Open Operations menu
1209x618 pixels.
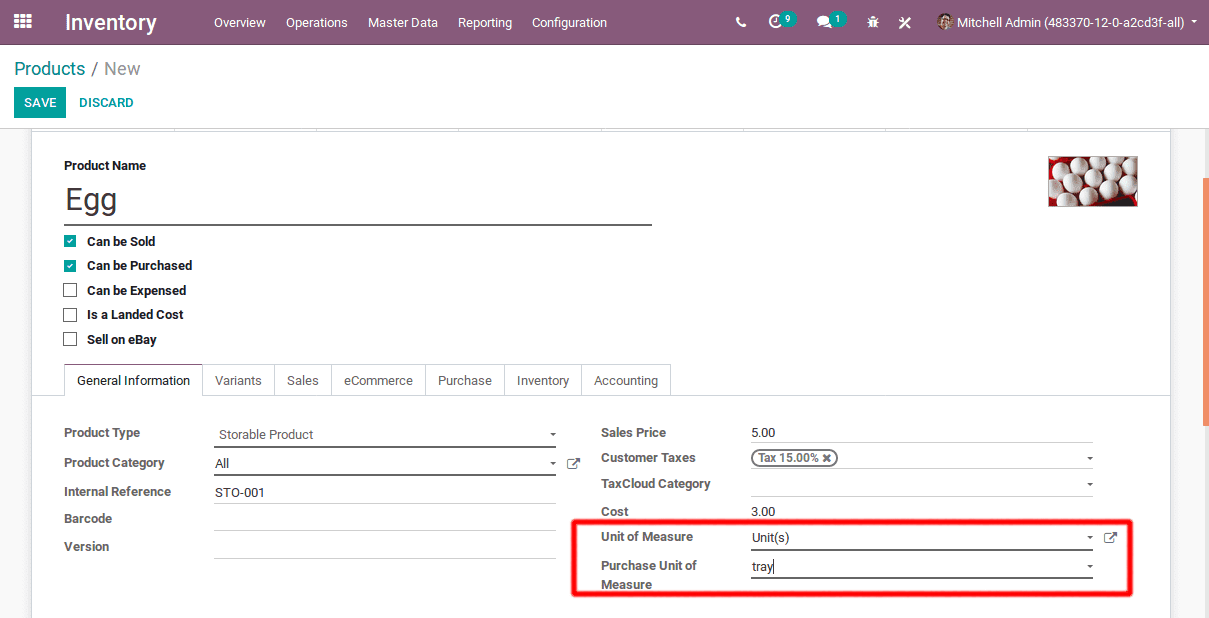click(317, 22)
